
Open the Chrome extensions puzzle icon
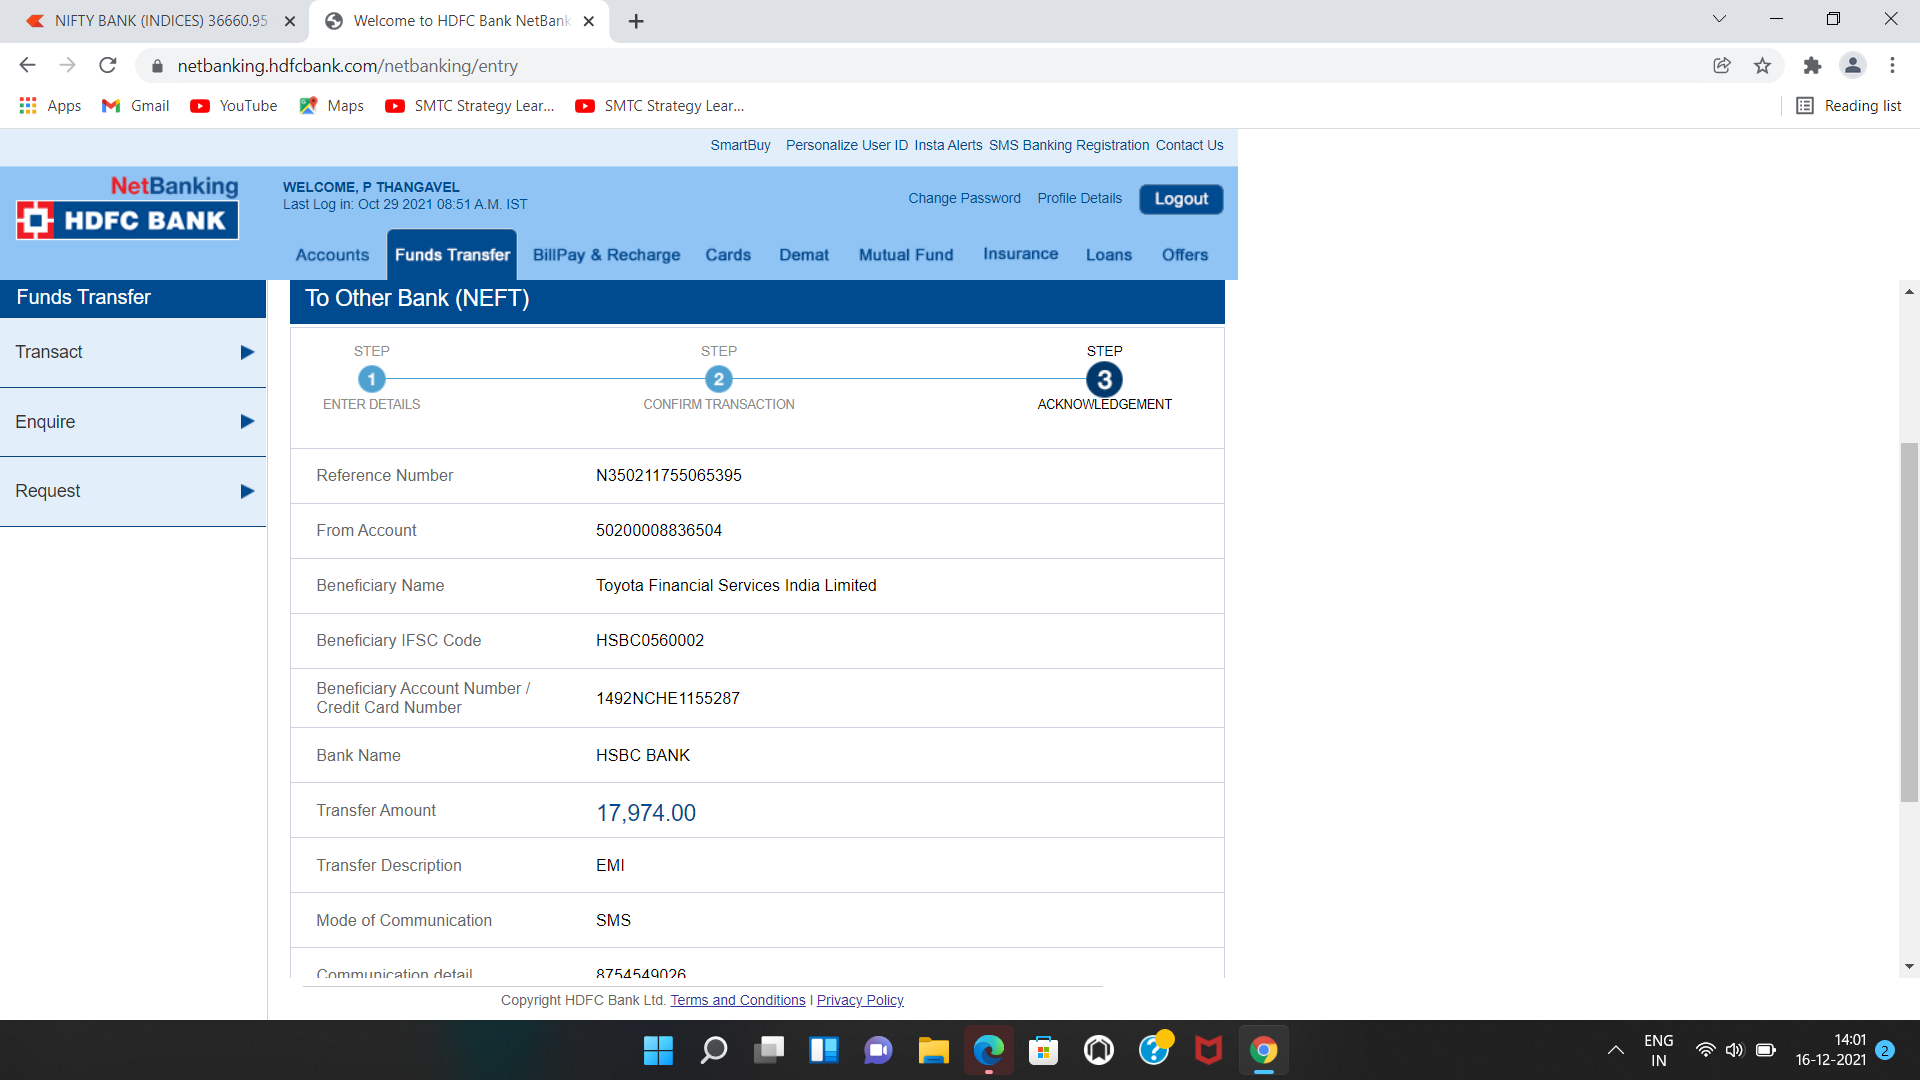(1812, 66)
